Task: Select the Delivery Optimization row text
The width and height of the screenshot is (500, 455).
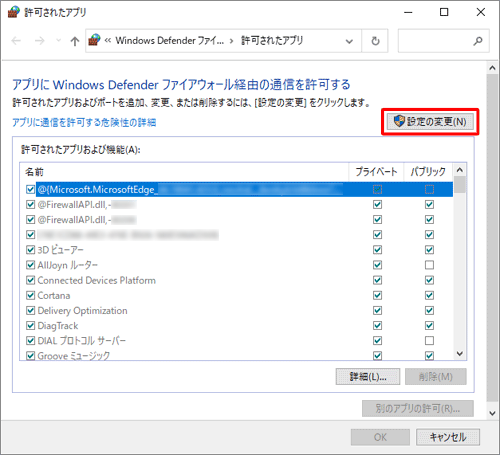Action: pos(82,311)
